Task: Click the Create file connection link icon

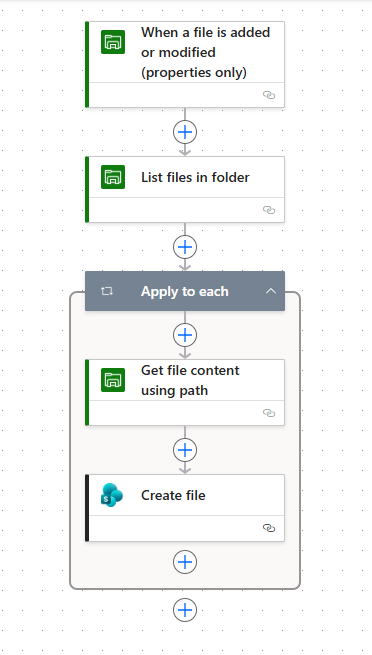Action: [269, 528]
